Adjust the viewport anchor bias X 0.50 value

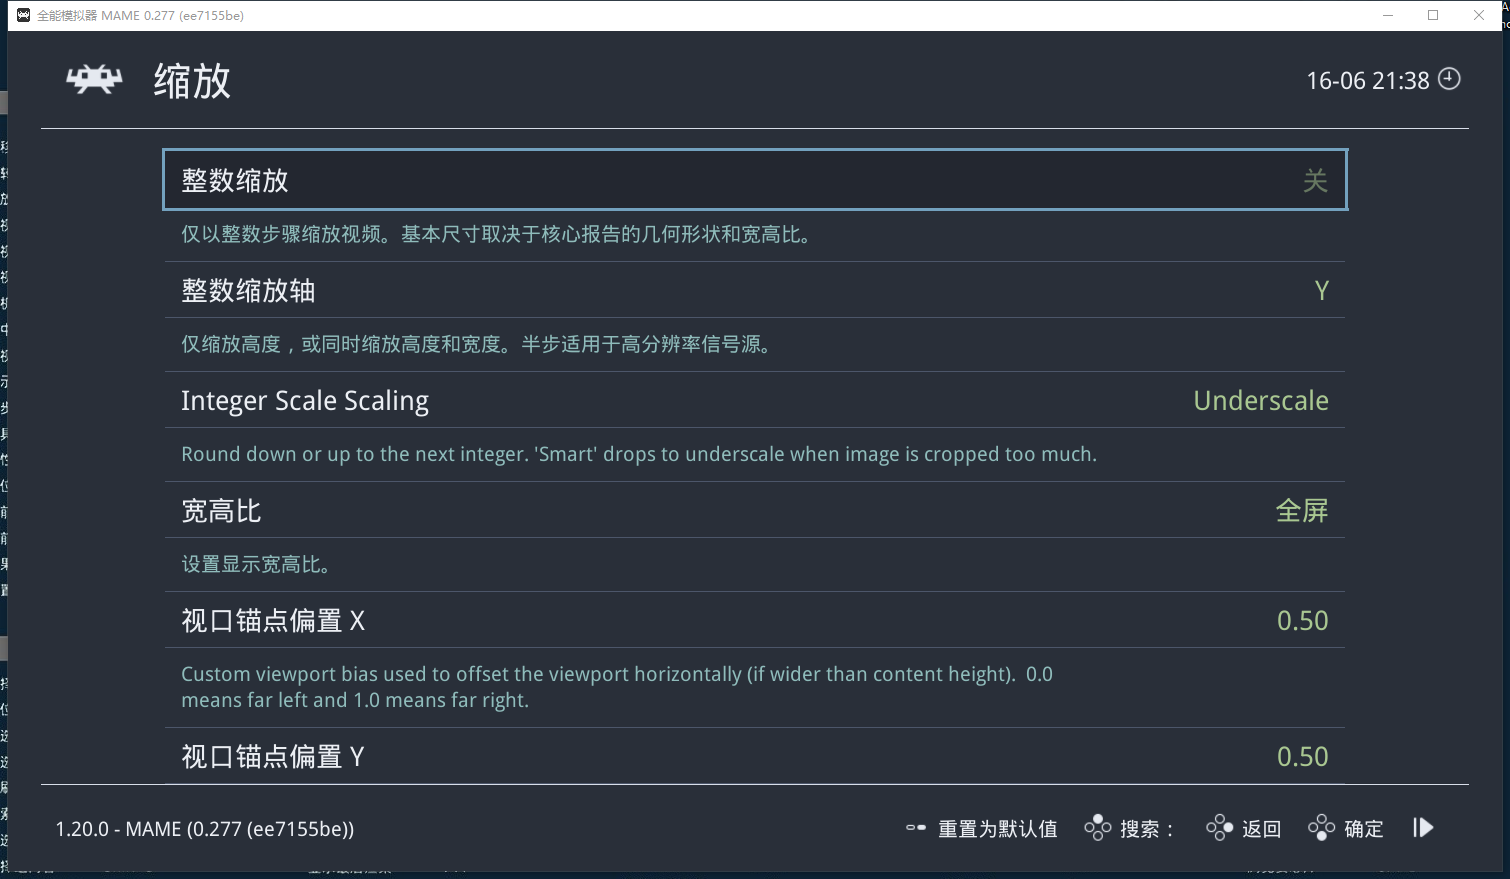1303,621
